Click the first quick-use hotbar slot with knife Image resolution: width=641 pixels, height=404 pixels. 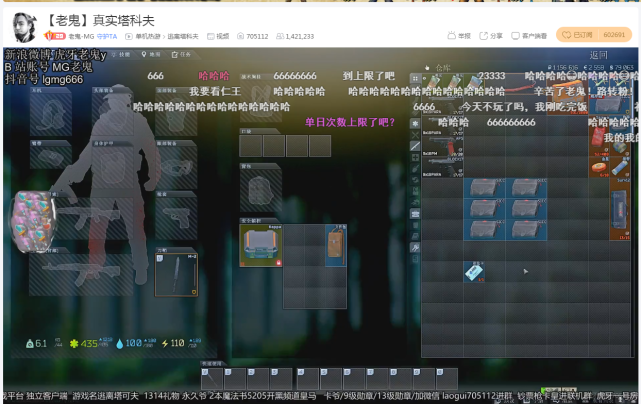tap(212, 379)
